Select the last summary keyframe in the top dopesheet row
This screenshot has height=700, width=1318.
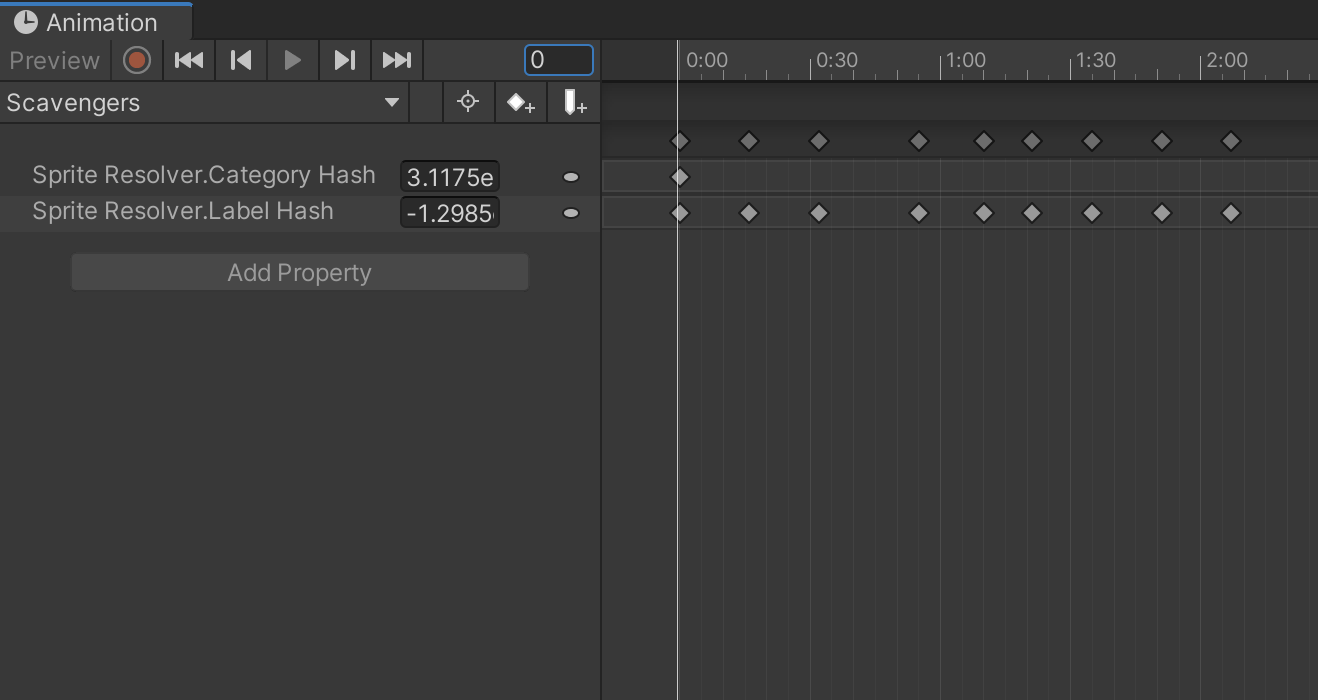pos(1231,141)
